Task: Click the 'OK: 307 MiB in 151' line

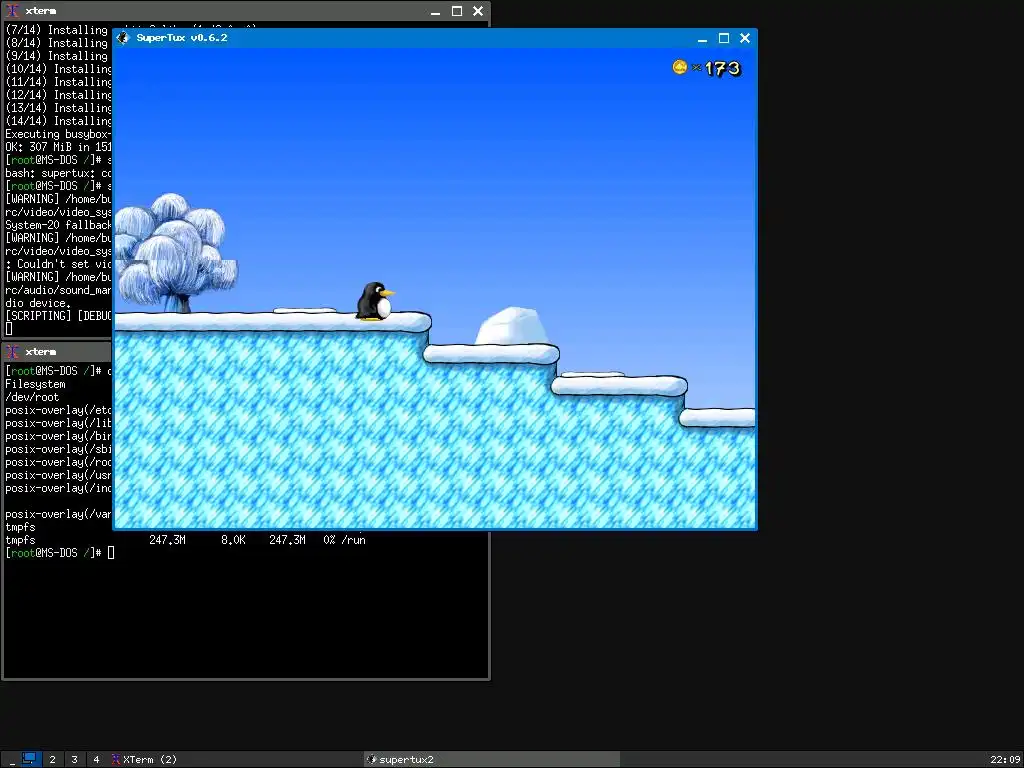Action: pos(59,147)
